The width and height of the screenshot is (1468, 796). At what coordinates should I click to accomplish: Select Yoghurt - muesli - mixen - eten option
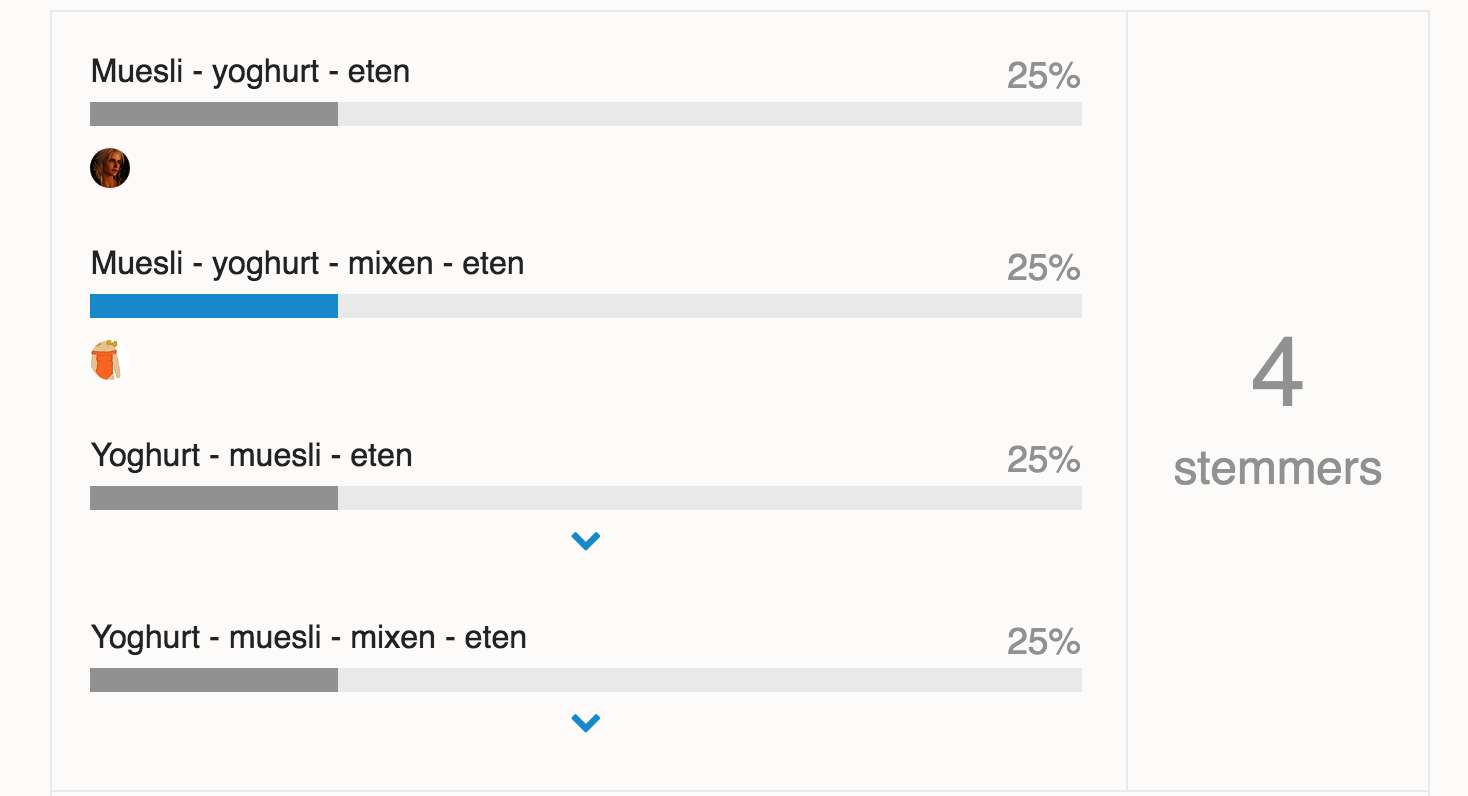pyautogui.click(x=308, y=638)
